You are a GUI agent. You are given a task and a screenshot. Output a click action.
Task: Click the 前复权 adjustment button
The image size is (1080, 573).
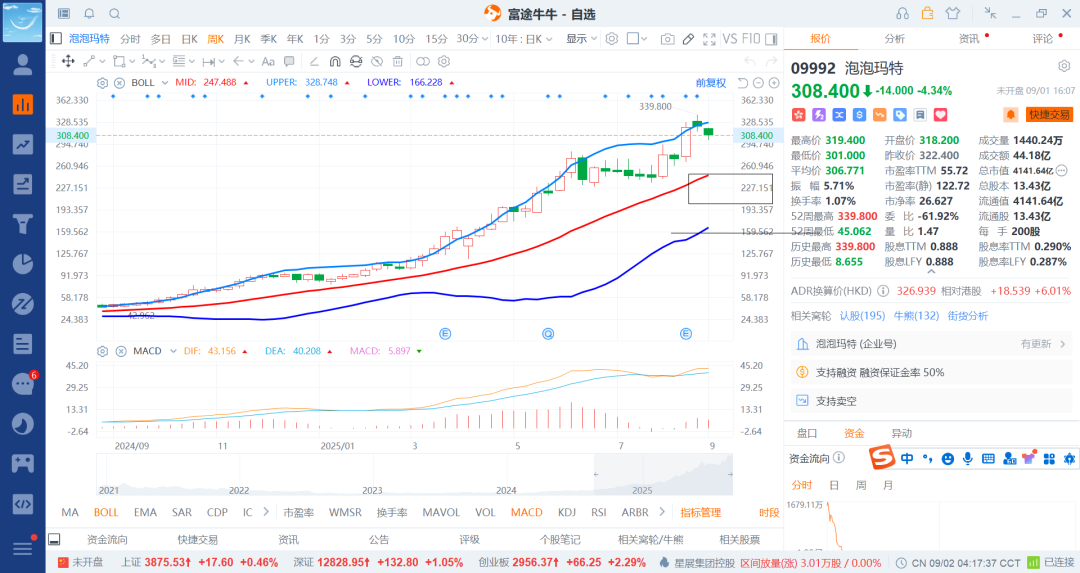click(711, 83)
